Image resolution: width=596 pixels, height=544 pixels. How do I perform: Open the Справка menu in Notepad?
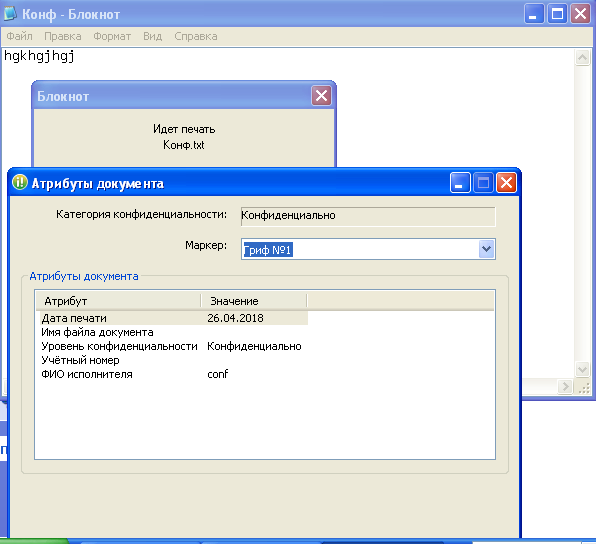pos(196,36)
